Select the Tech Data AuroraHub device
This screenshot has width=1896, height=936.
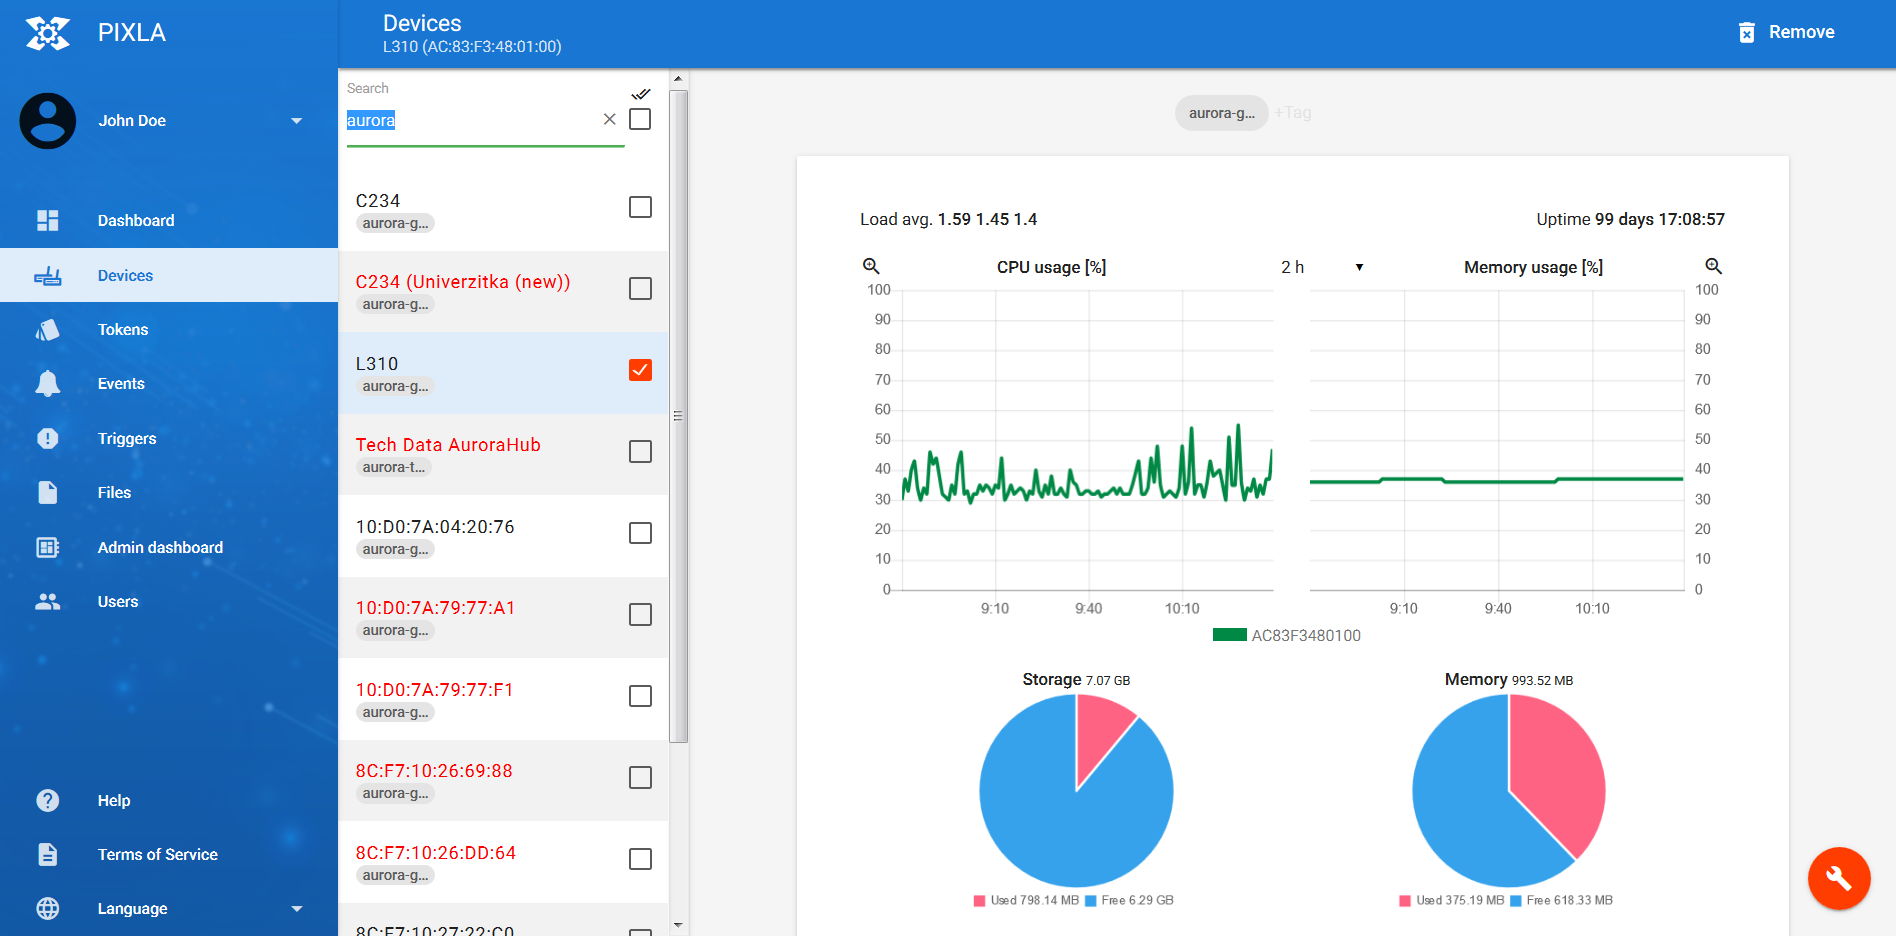coord(503,455)
